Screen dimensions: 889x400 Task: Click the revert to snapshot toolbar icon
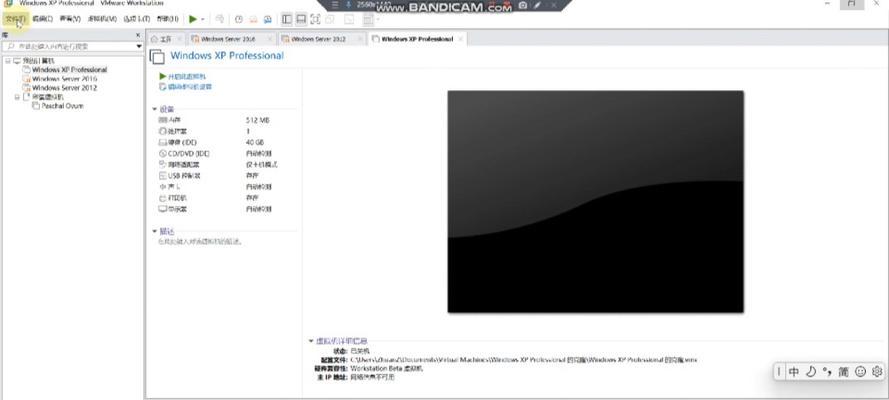tap(253, 19)
